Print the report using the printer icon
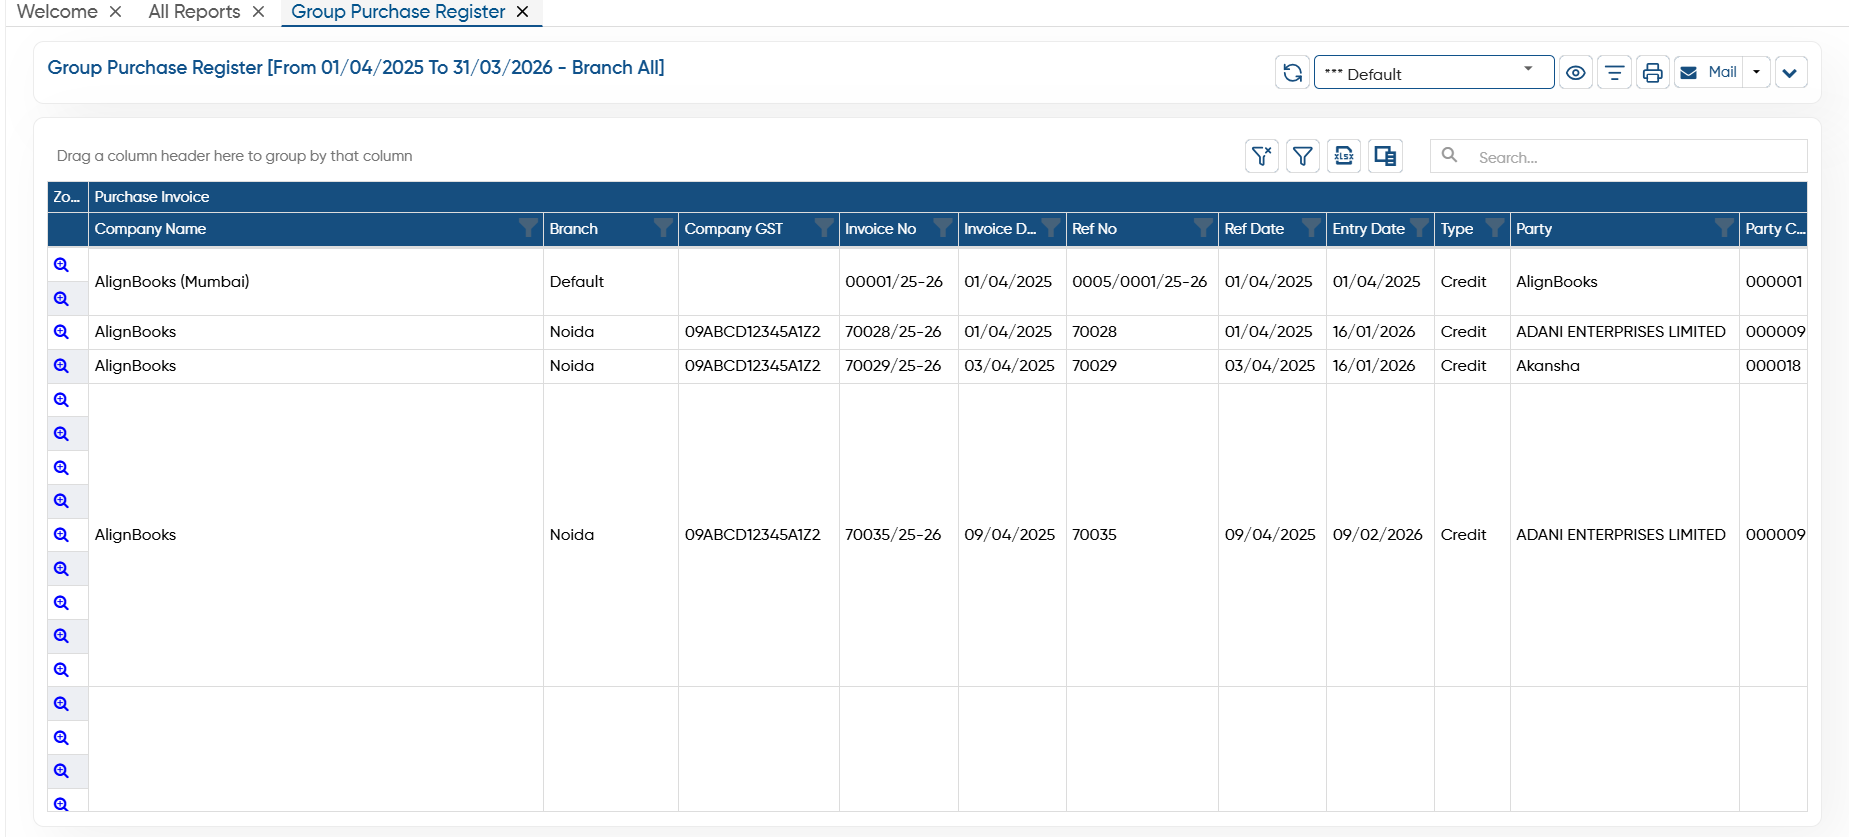 [x=1653, y=73]
